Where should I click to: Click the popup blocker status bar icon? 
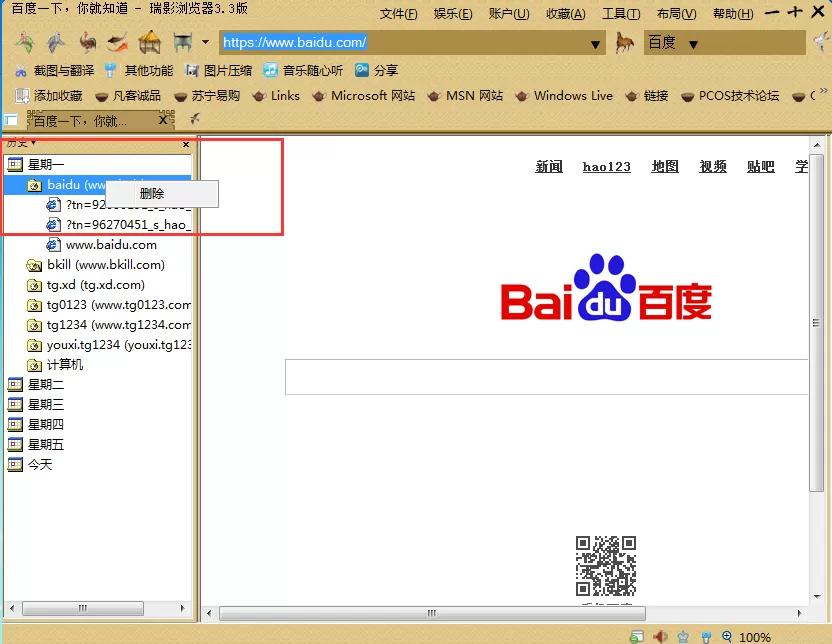(637, 637)
